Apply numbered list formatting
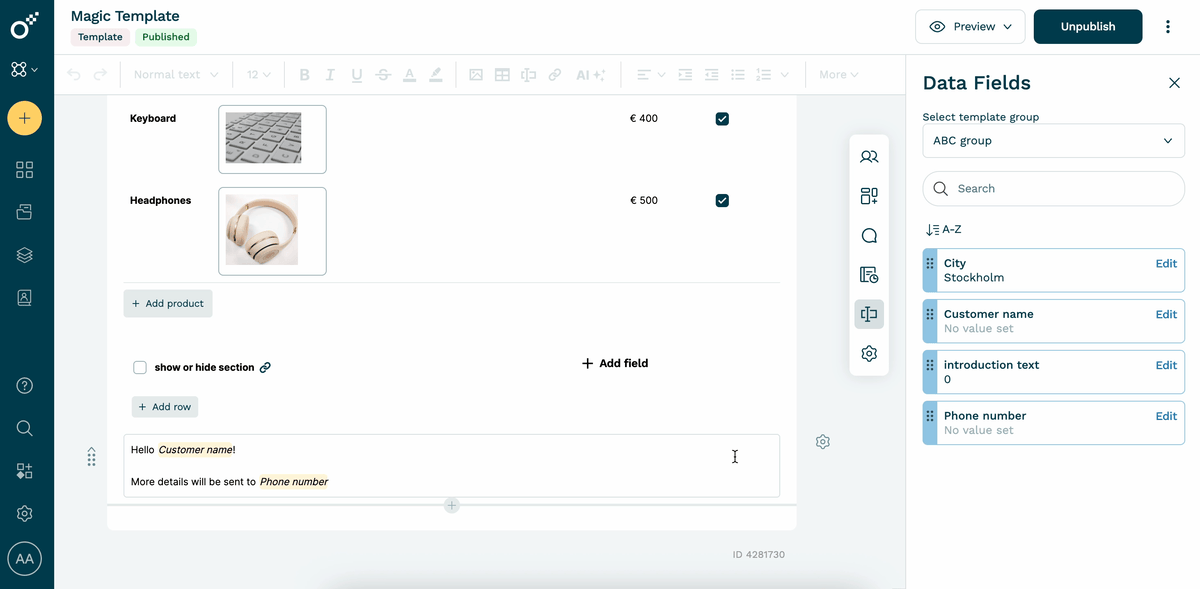Image resolution: width=1200 pixels, height=589 pixels. 764,75
